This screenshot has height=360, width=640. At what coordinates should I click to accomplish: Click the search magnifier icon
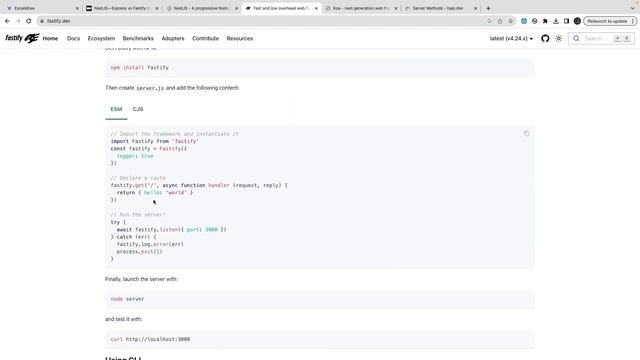576,38
